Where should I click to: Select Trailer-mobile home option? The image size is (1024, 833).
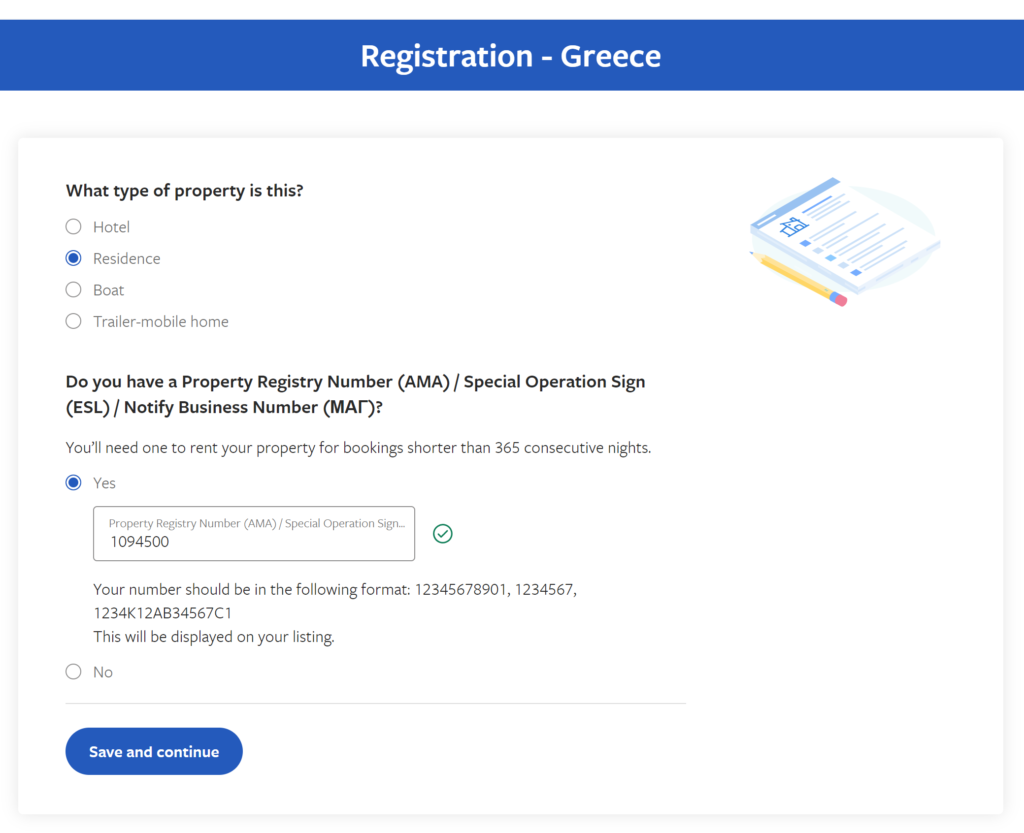73,321
